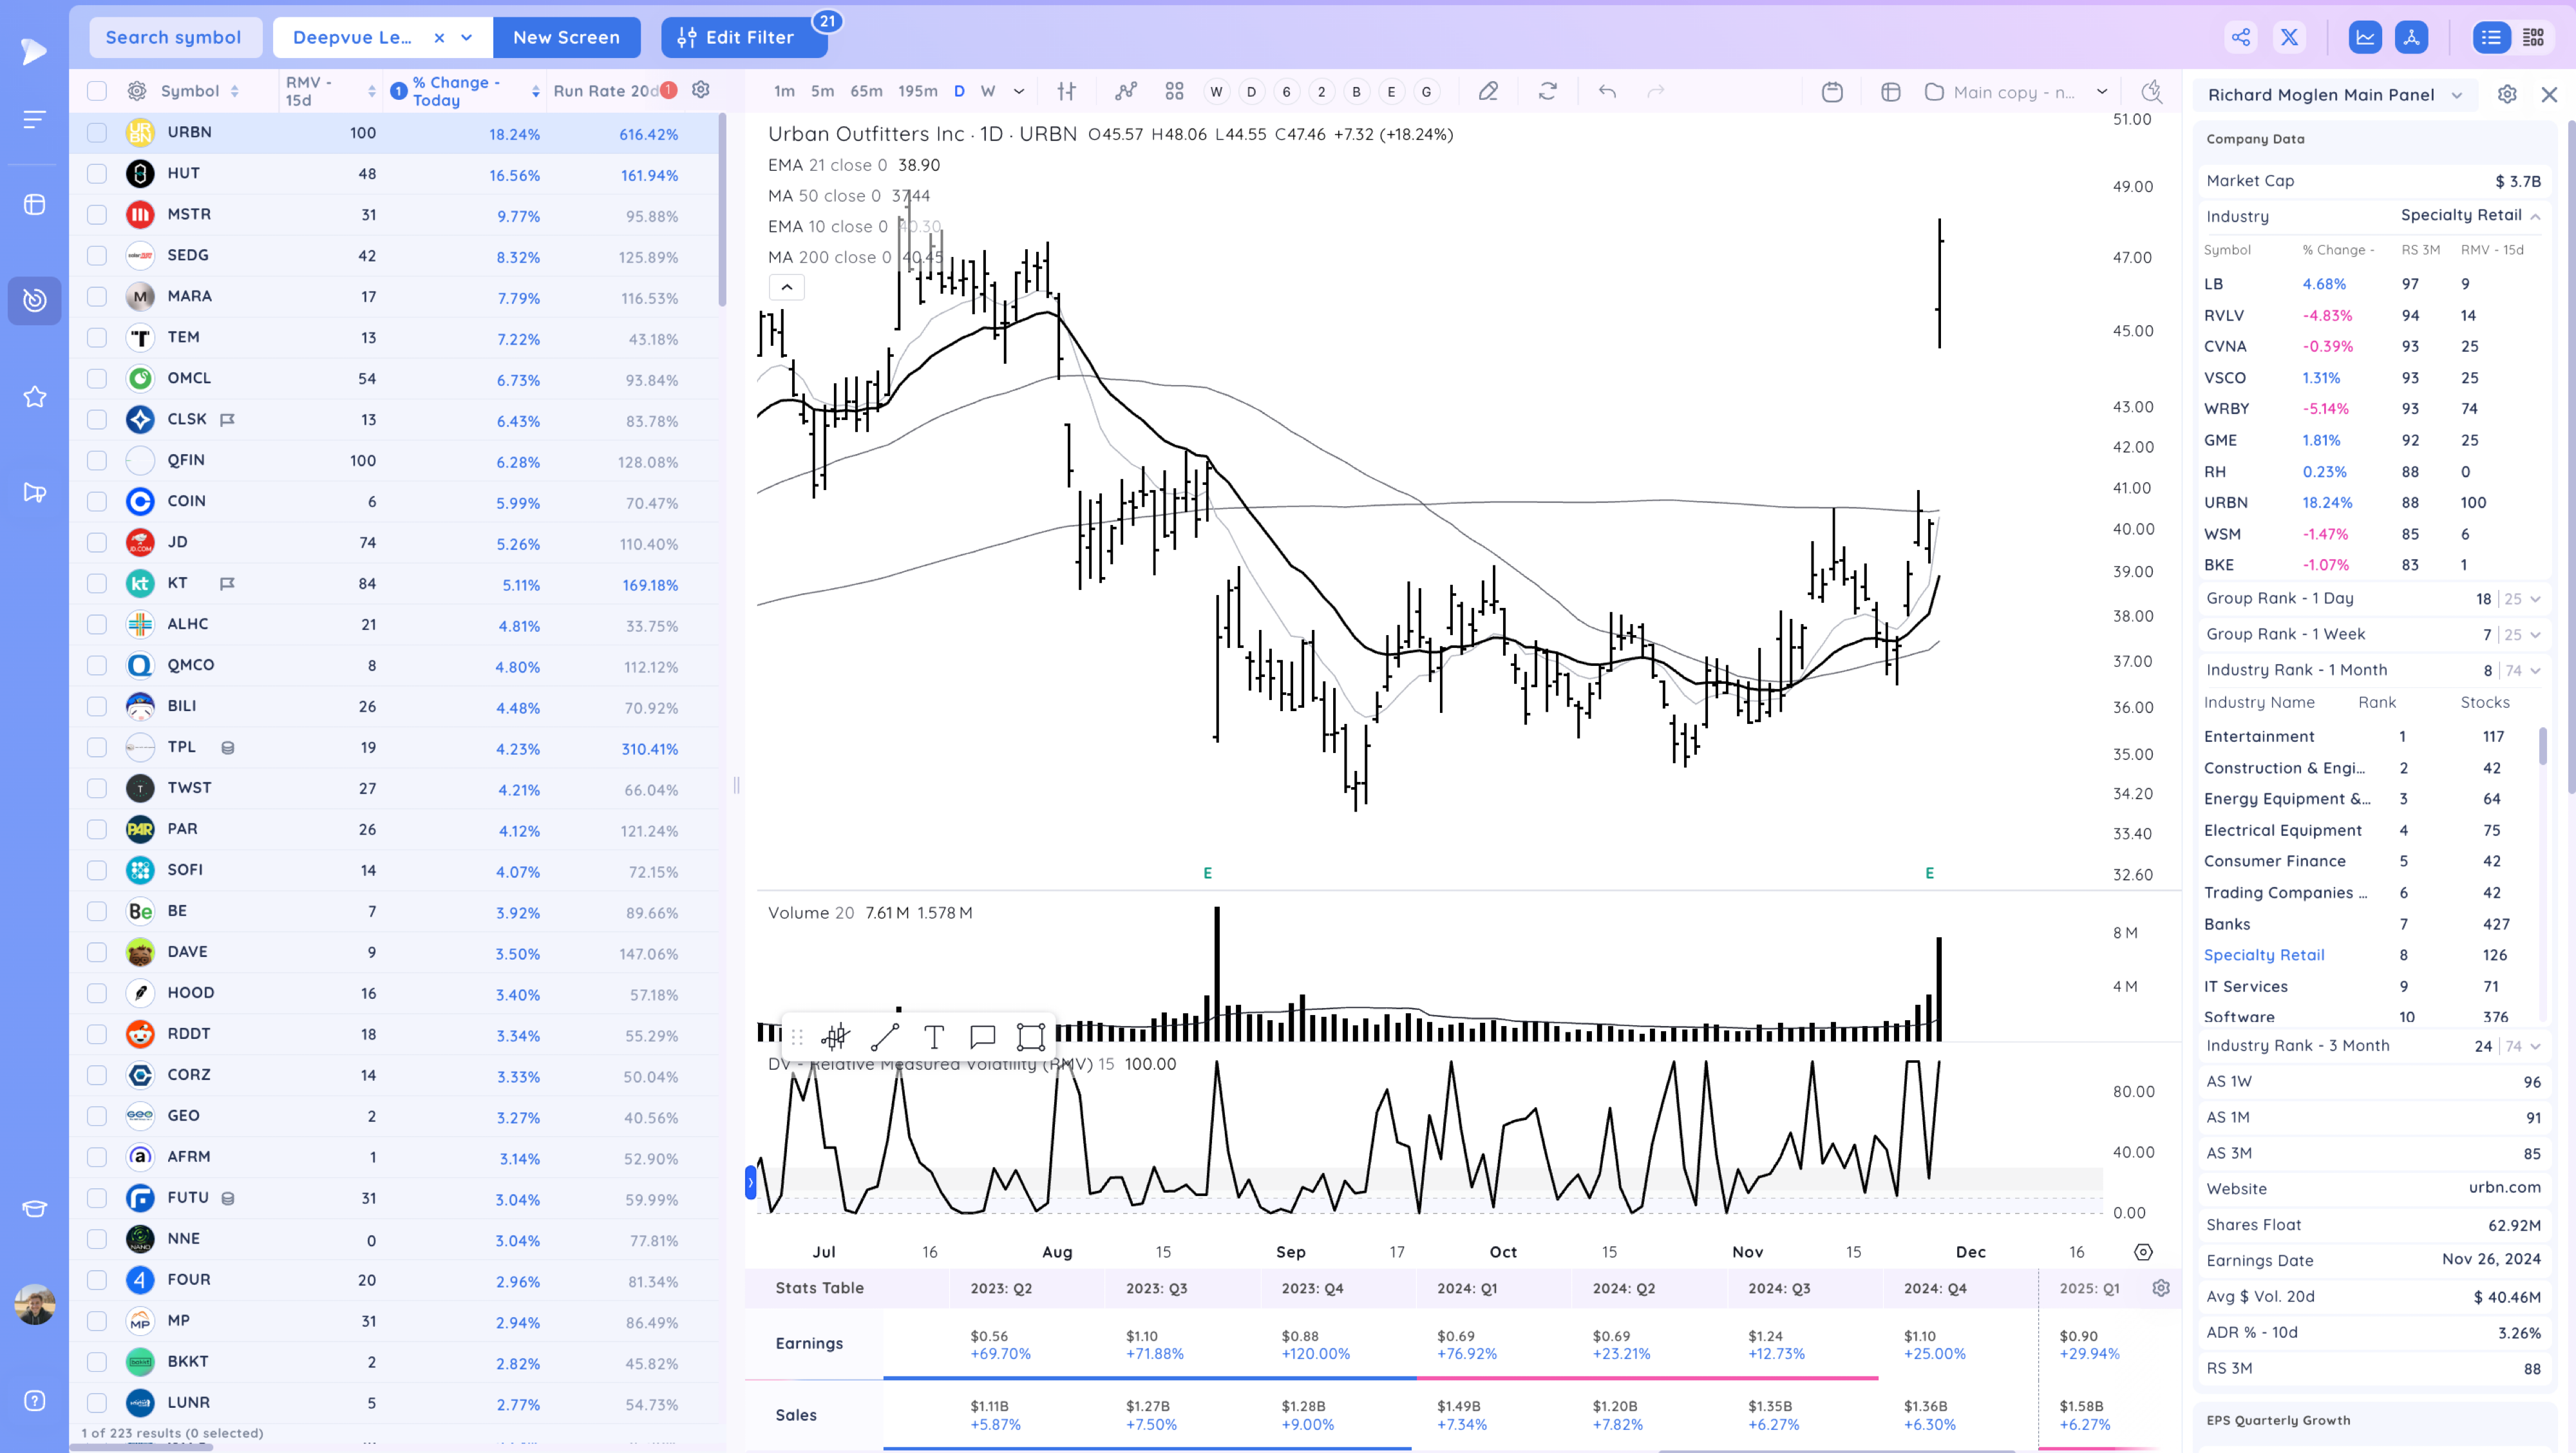Close the Deepvue screen tab with X
Viewport: 2576px width, 1453px height.
(x=439, y=37)
